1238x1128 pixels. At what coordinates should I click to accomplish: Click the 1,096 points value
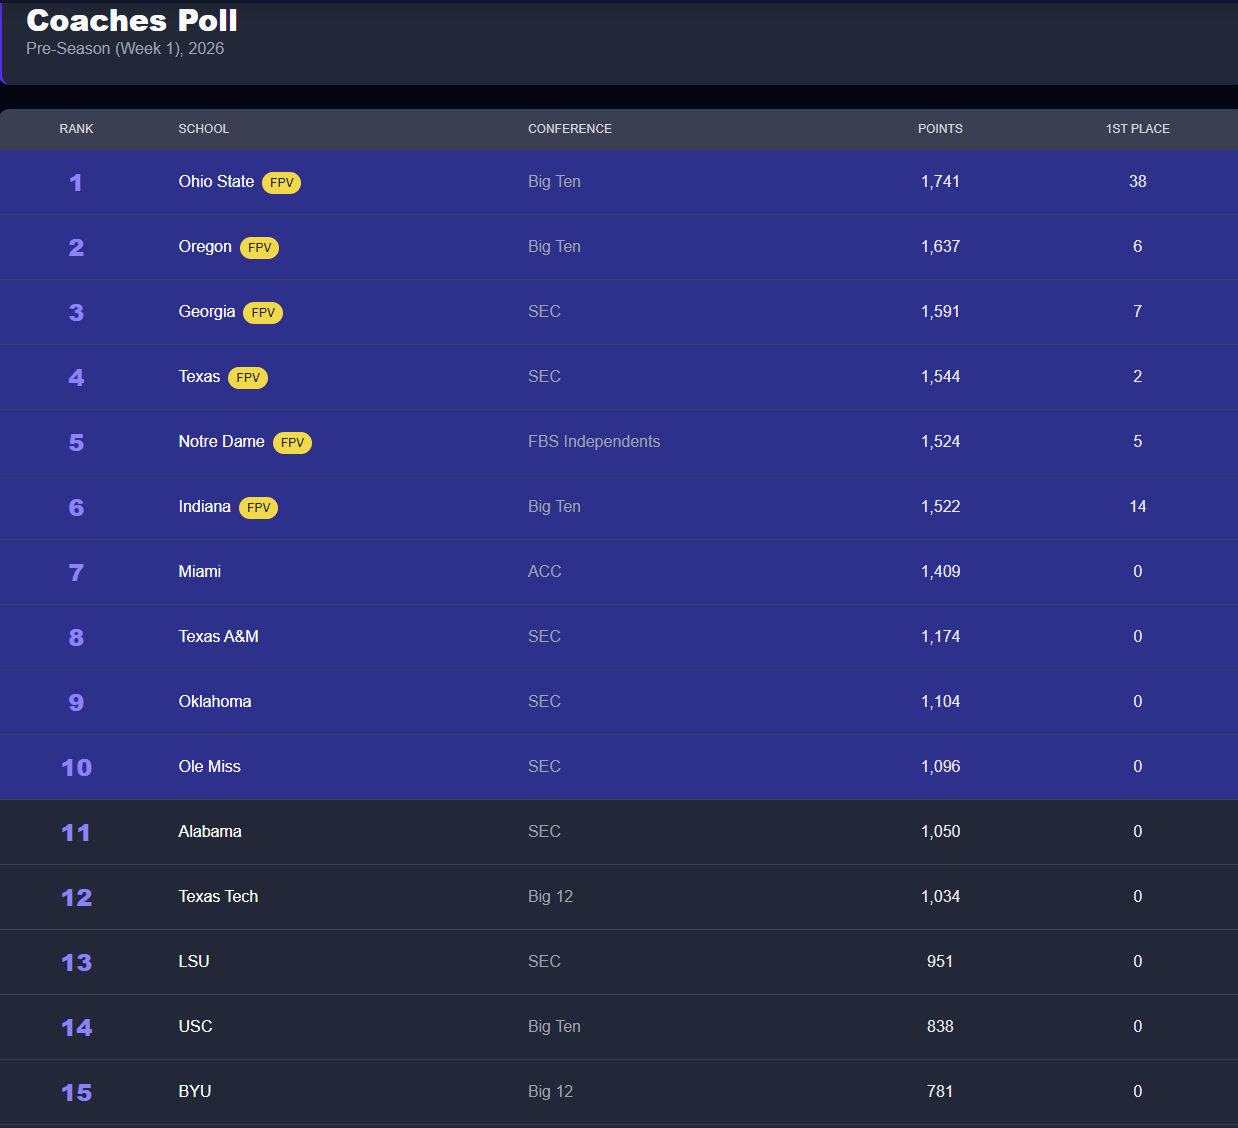940,766
